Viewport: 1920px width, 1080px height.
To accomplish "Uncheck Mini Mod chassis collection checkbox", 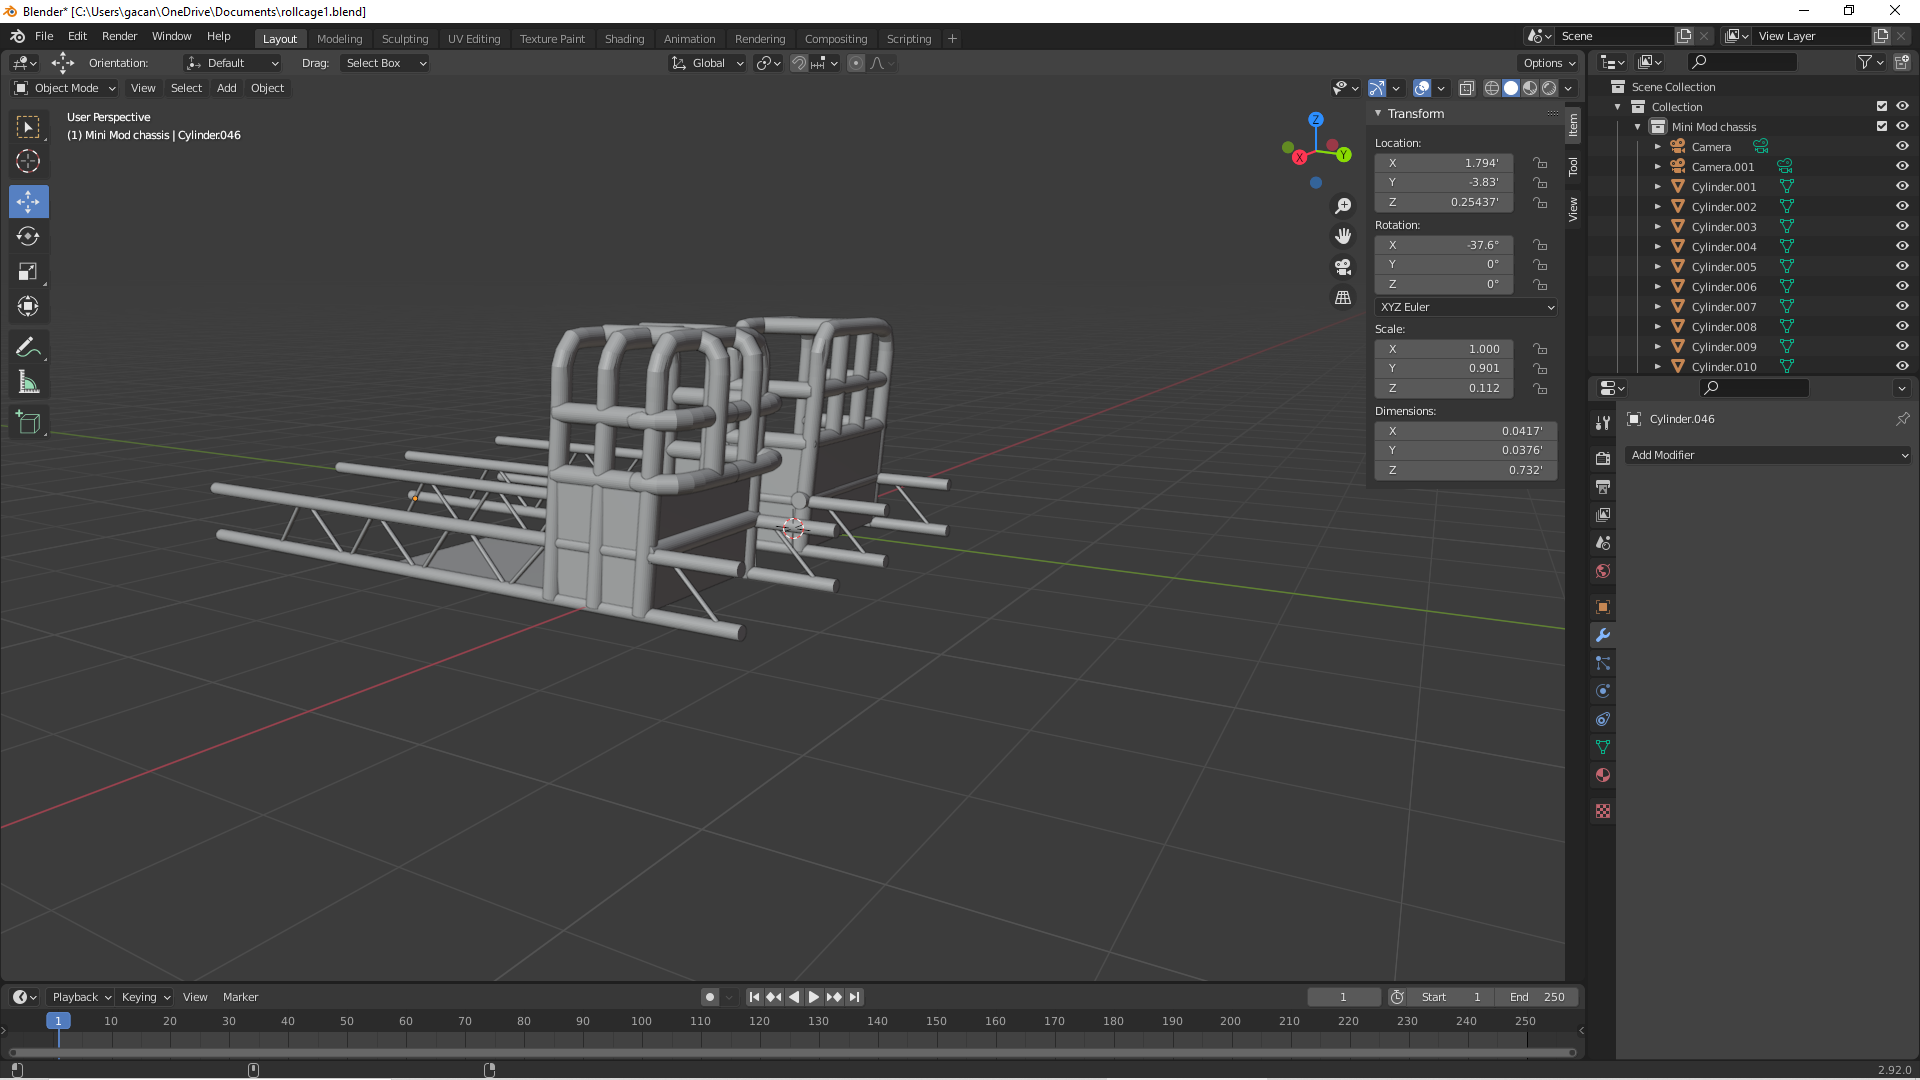I will pyautogui.click(x=1881, y=127).
